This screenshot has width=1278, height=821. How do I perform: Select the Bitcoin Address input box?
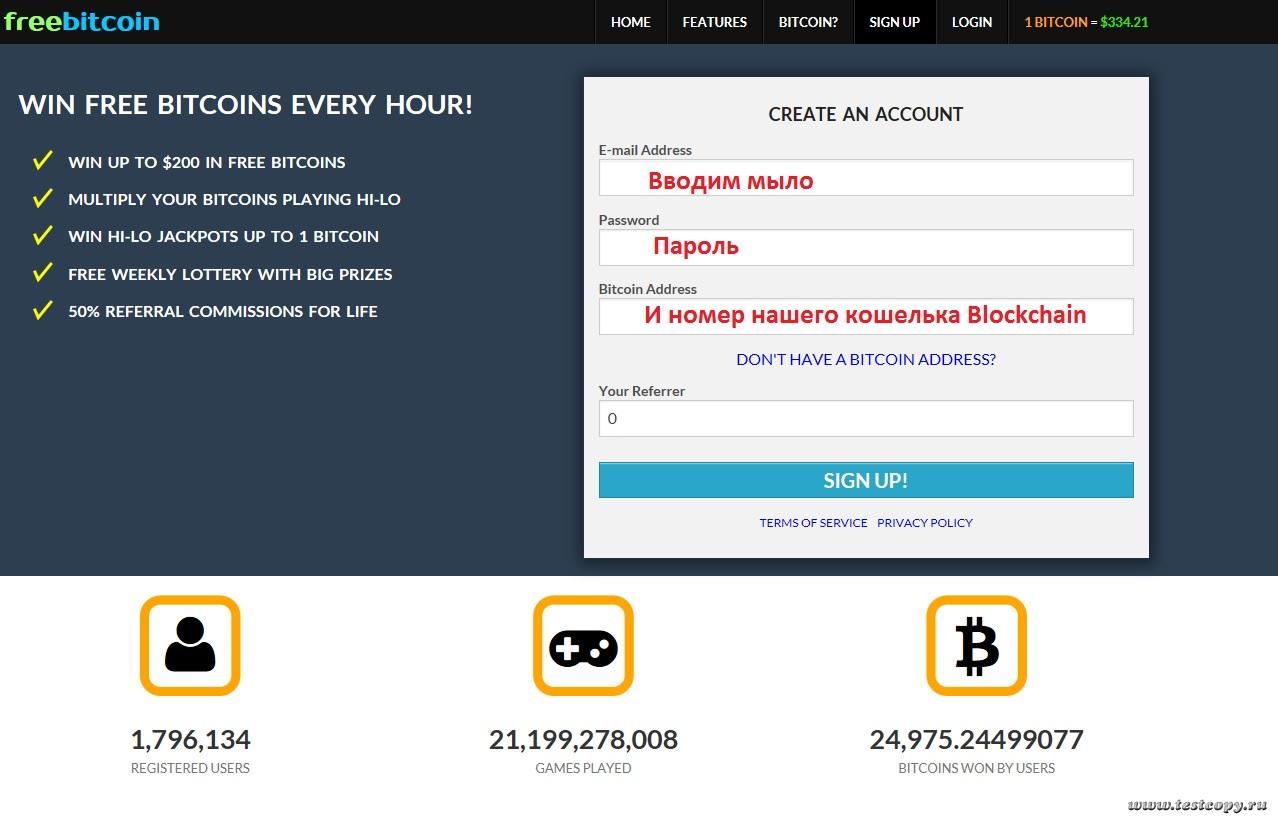pyautogui.click(x=865, y=316)
